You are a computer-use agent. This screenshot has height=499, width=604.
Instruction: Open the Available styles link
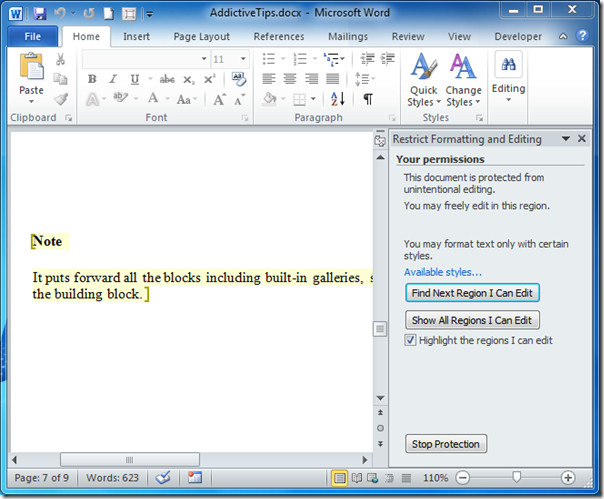(x=443, y=272)
